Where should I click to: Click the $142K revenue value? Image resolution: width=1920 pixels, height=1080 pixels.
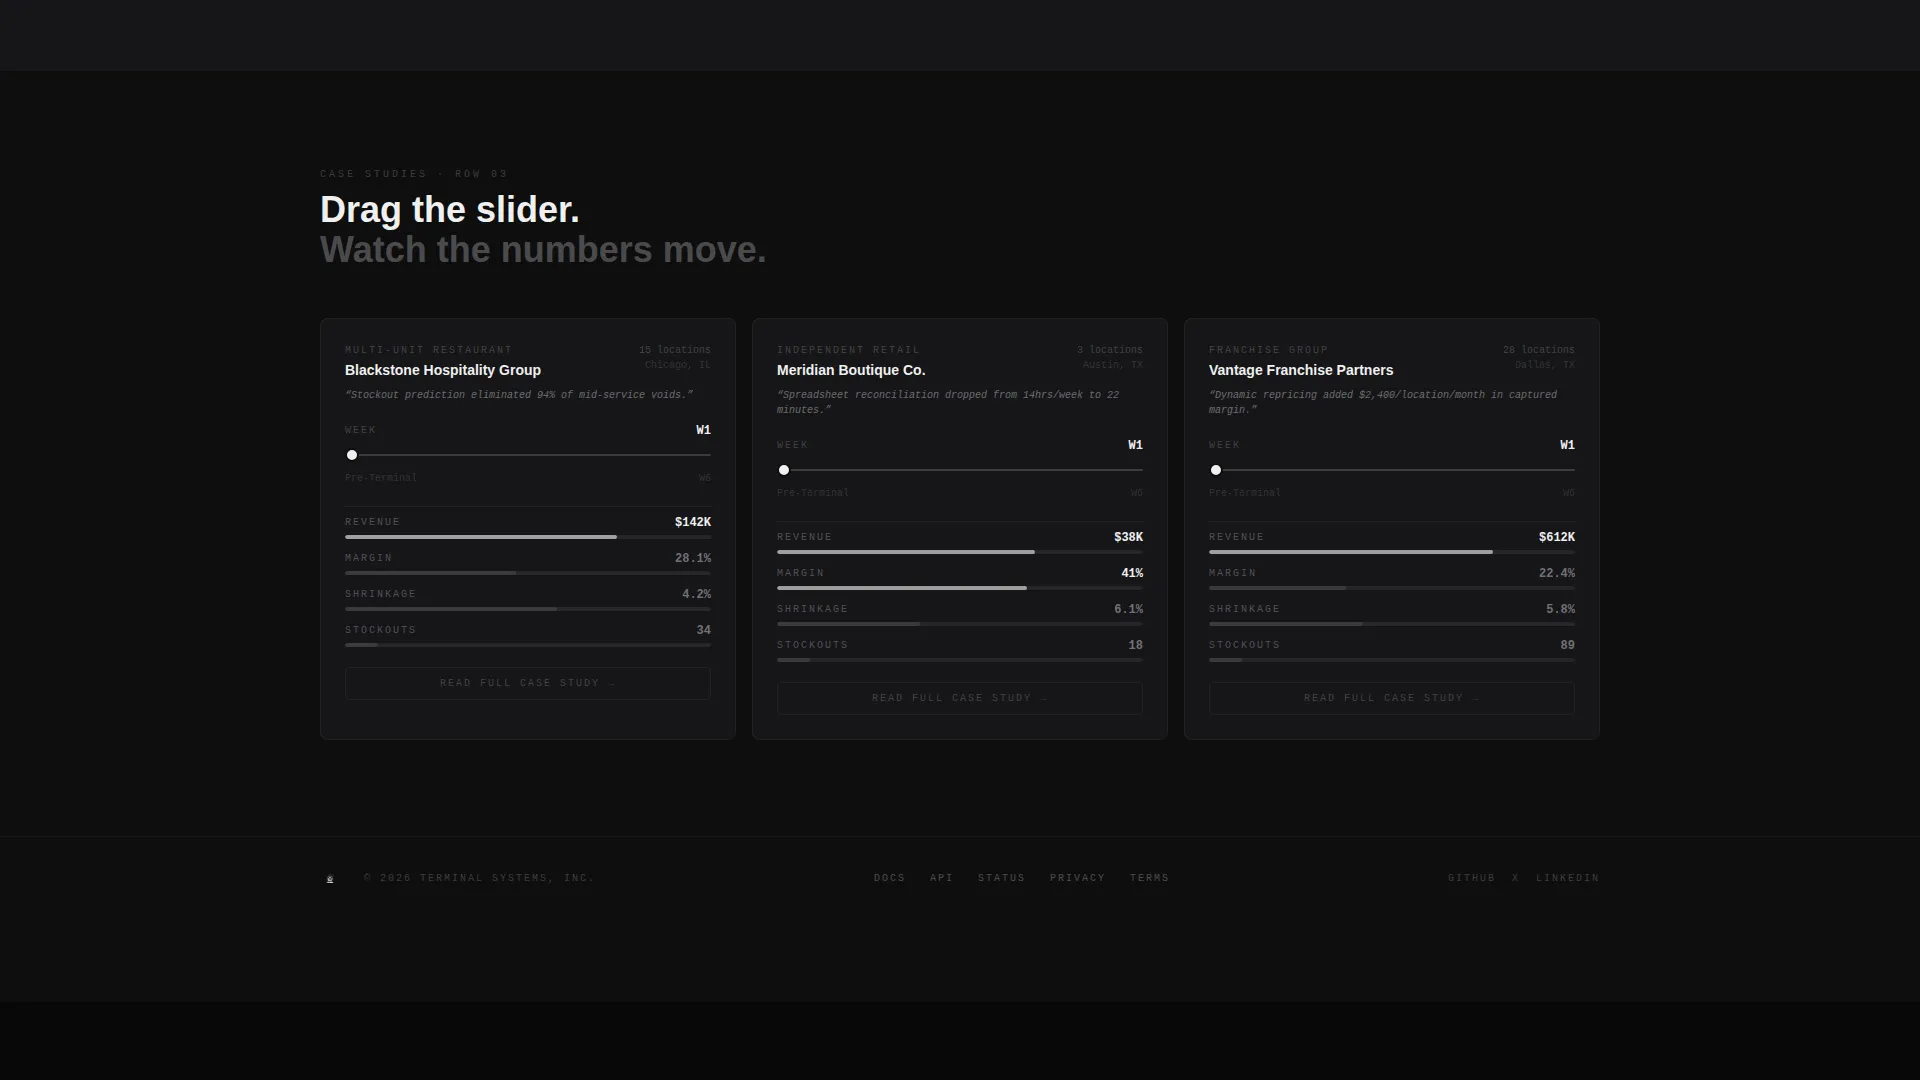tap(693, 522)
